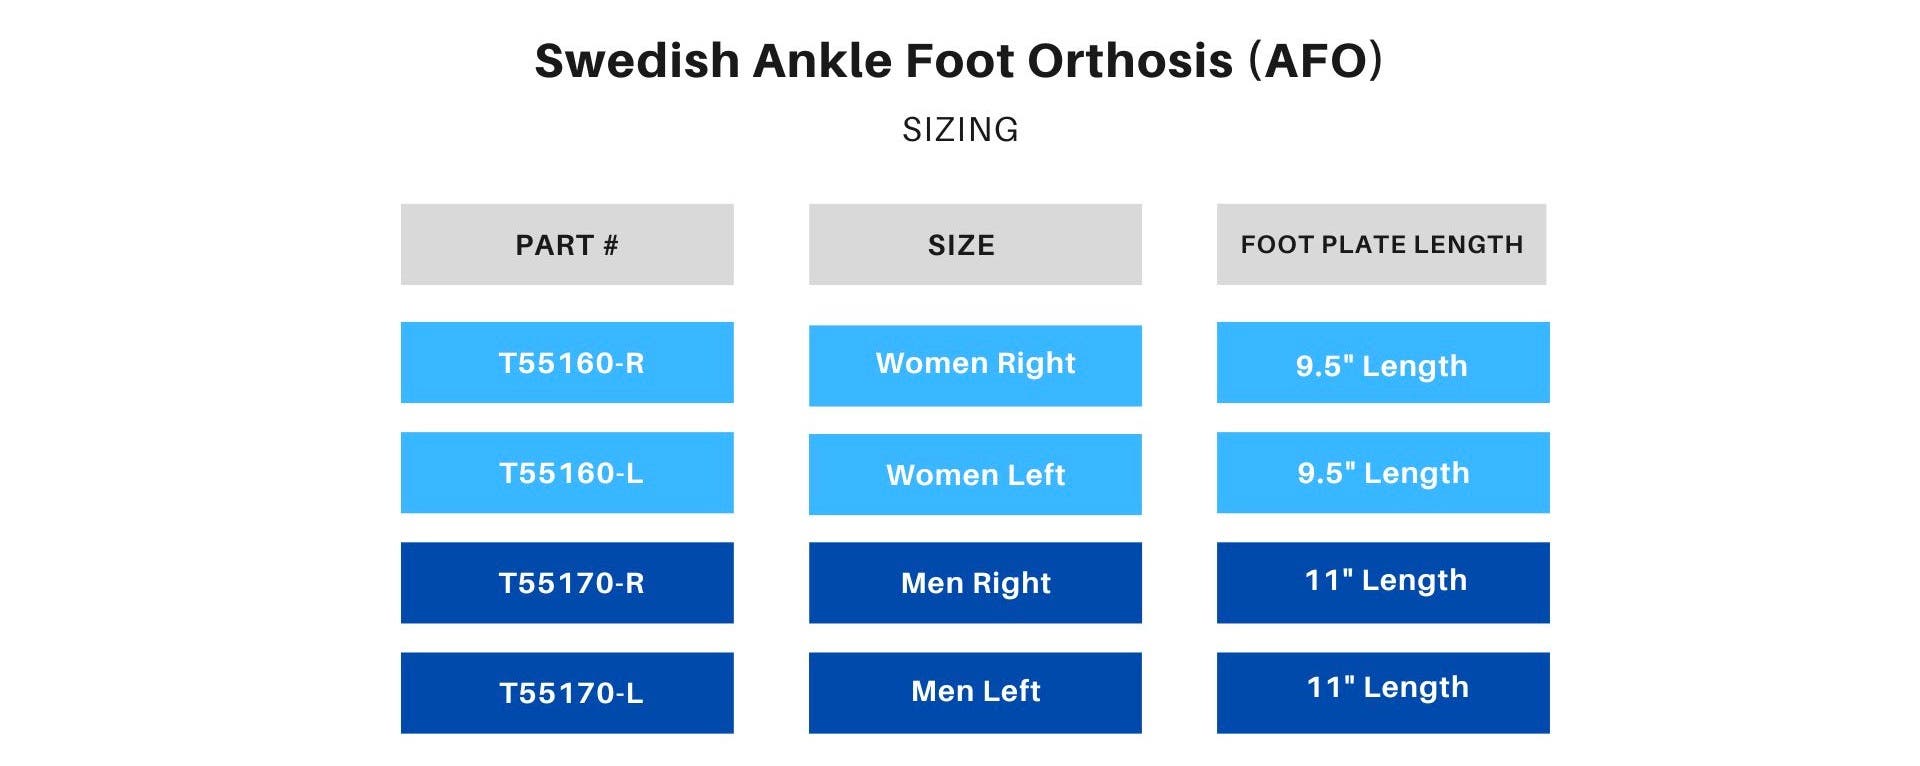Click the Swedish Ankle Foot Orthosis title

(x=959, y=60)
